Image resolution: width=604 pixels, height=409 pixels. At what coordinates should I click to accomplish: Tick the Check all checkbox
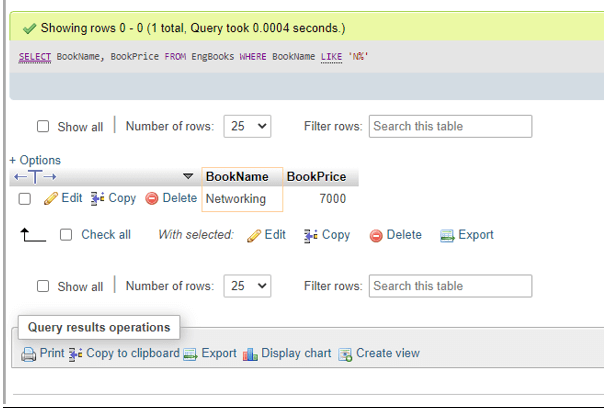coord(66,235)
